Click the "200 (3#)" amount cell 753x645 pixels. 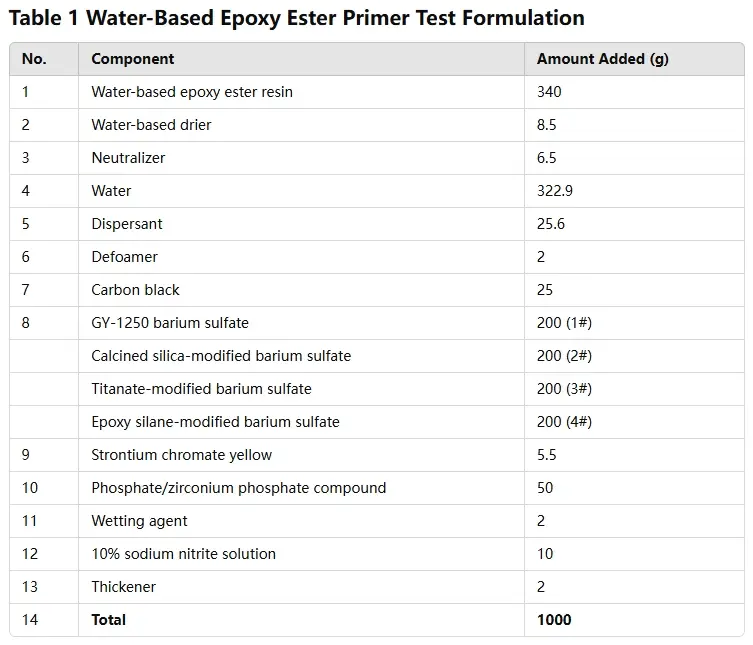564,389
